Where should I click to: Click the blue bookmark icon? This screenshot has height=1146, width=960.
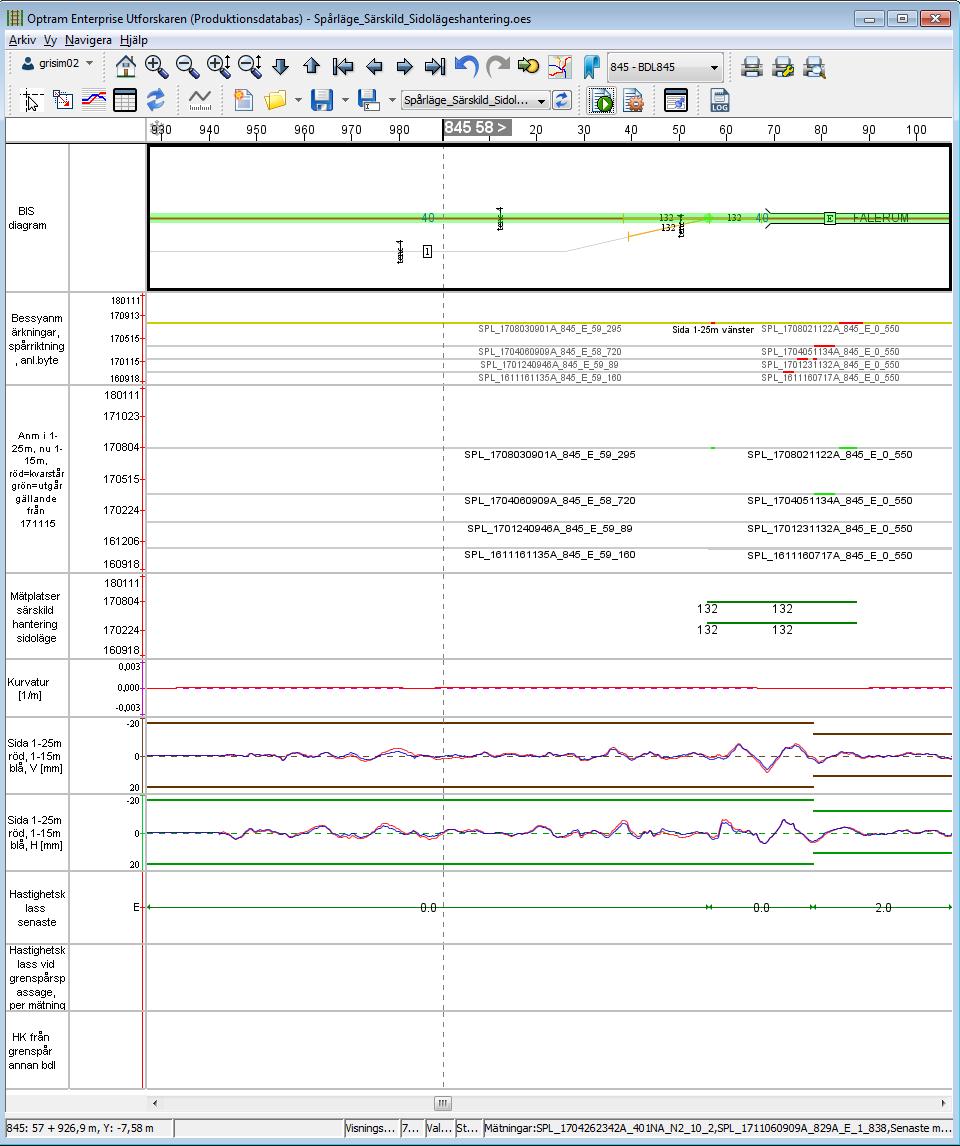pyautogui.click(x=591, y=67)
